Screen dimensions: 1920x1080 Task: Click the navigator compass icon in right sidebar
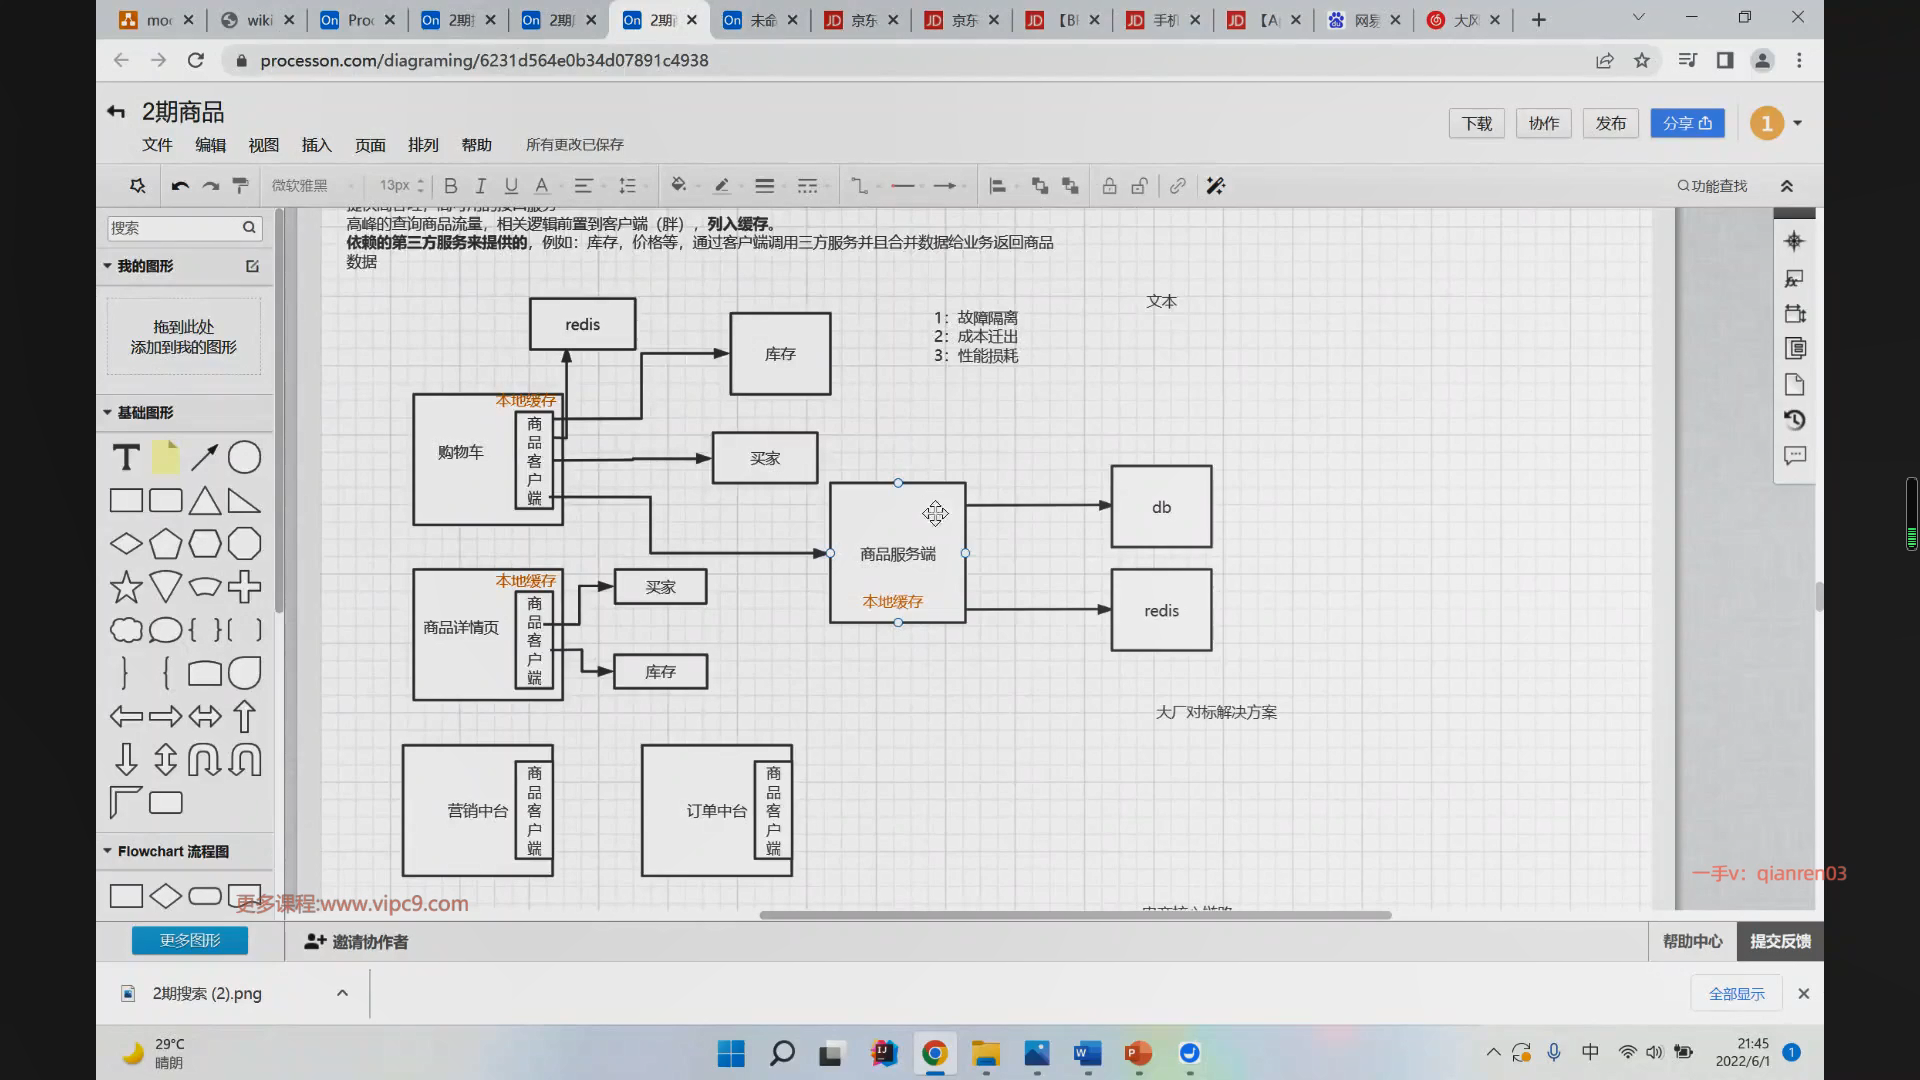(1794, 241)
